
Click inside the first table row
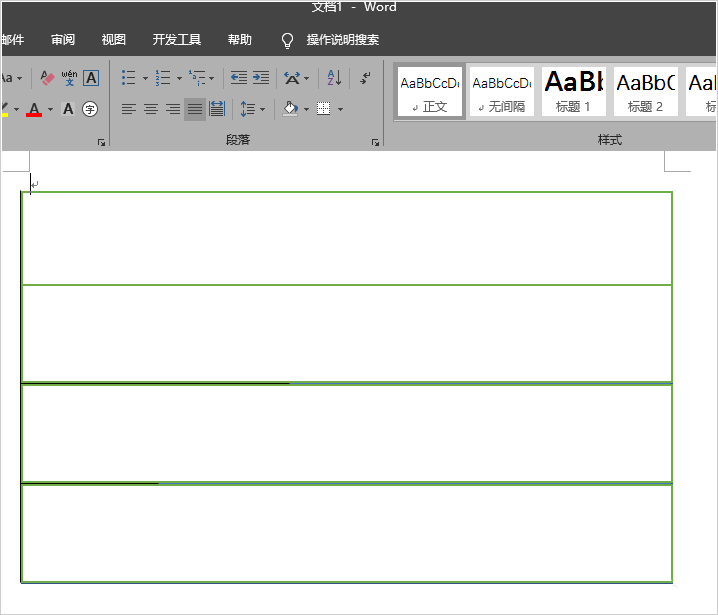coord(347,238)
